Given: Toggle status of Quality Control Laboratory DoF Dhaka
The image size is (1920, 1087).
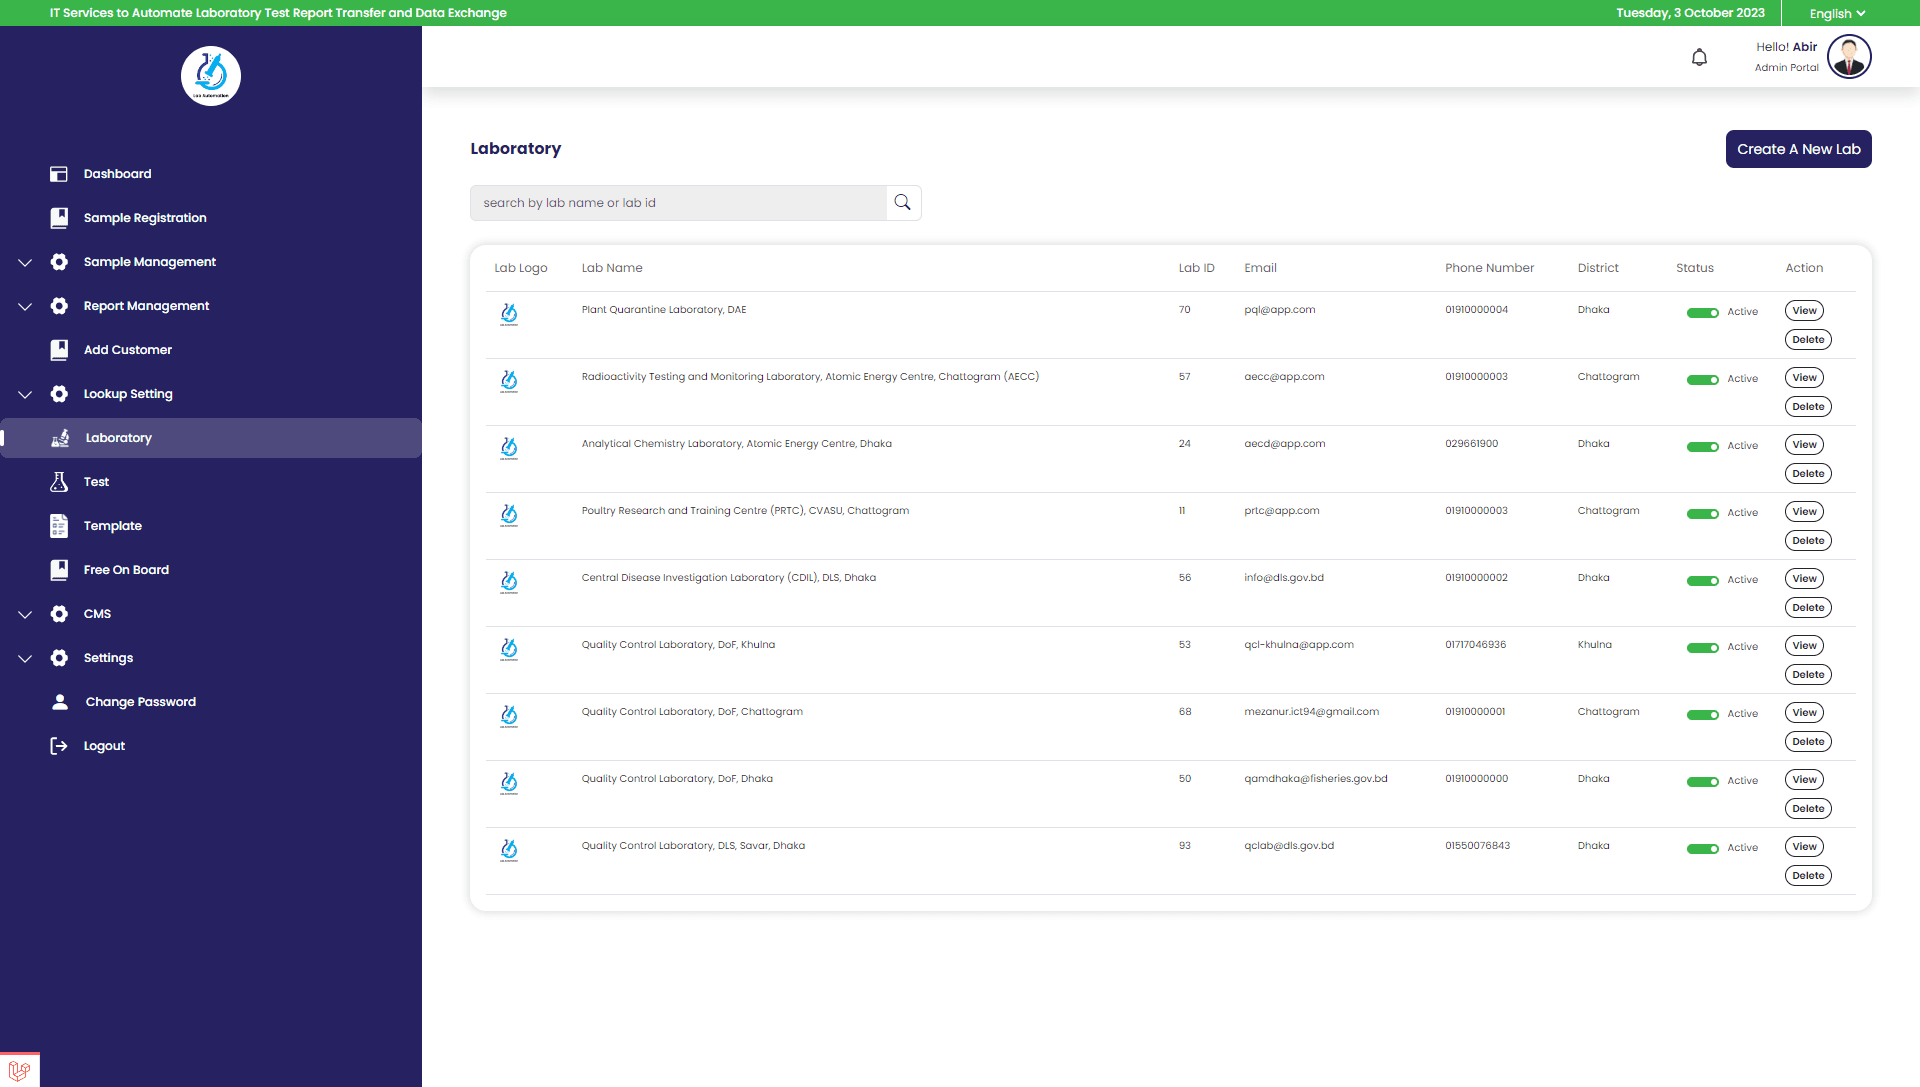Looking at the screenshot, I should [1702, 782].
